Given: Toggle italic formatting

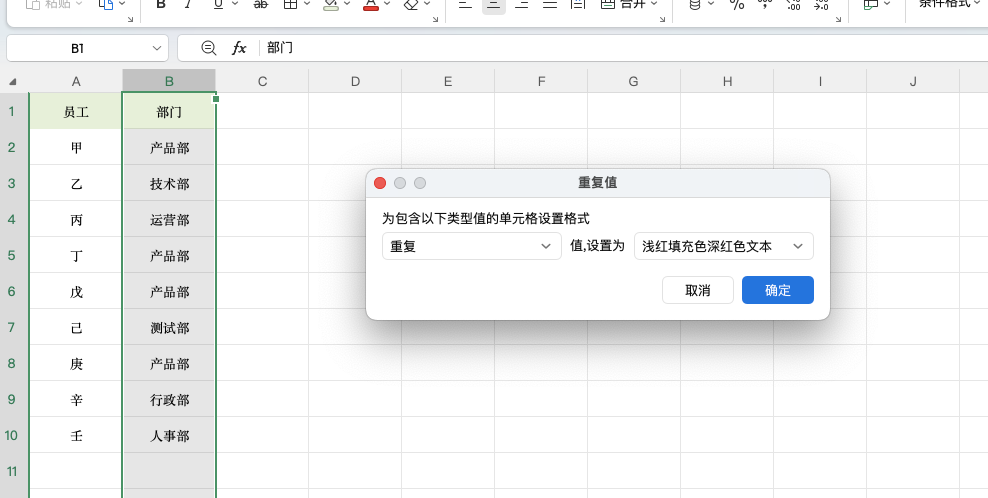Looking at the screenshot, I should (x=188, y=4).
